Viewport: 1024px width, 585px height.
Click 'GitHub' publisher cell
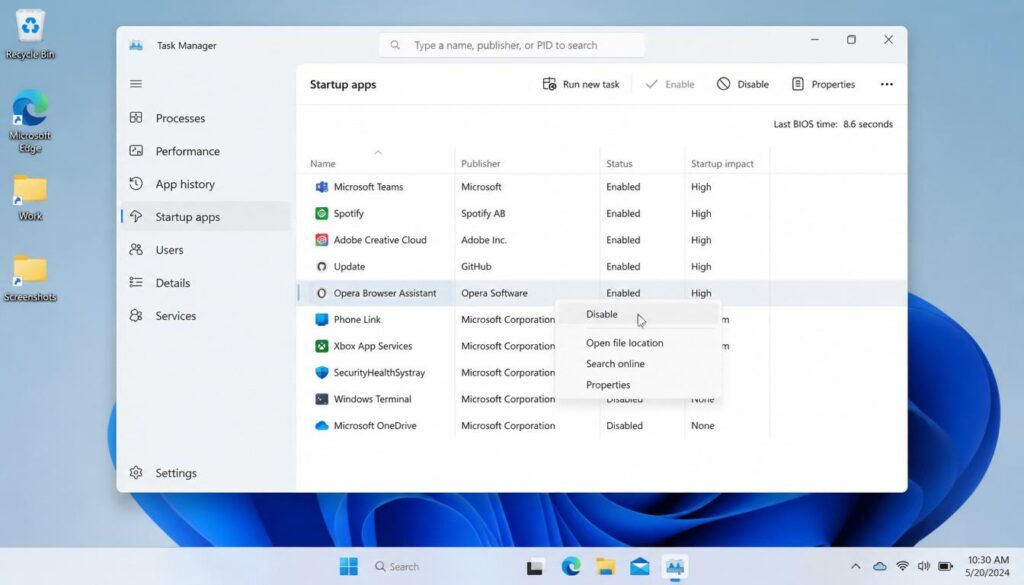point(476,266)
